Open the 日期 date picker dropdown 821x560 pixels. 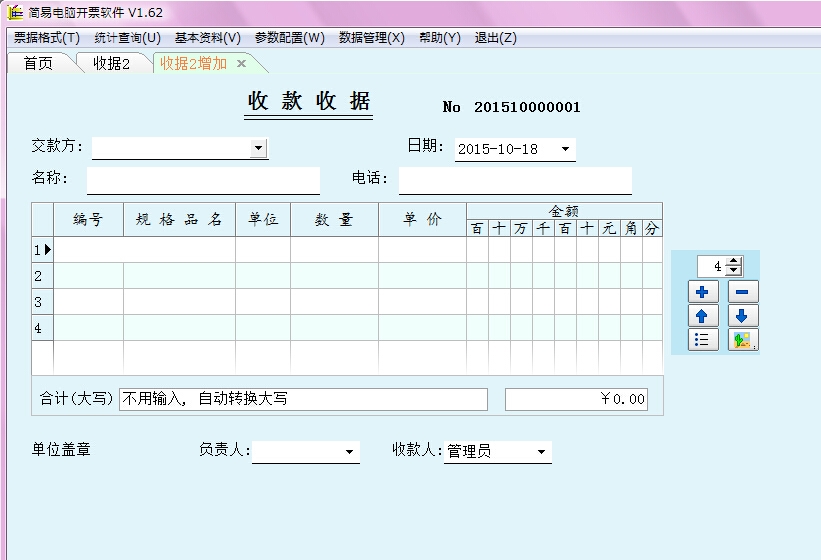pos(566,149)
